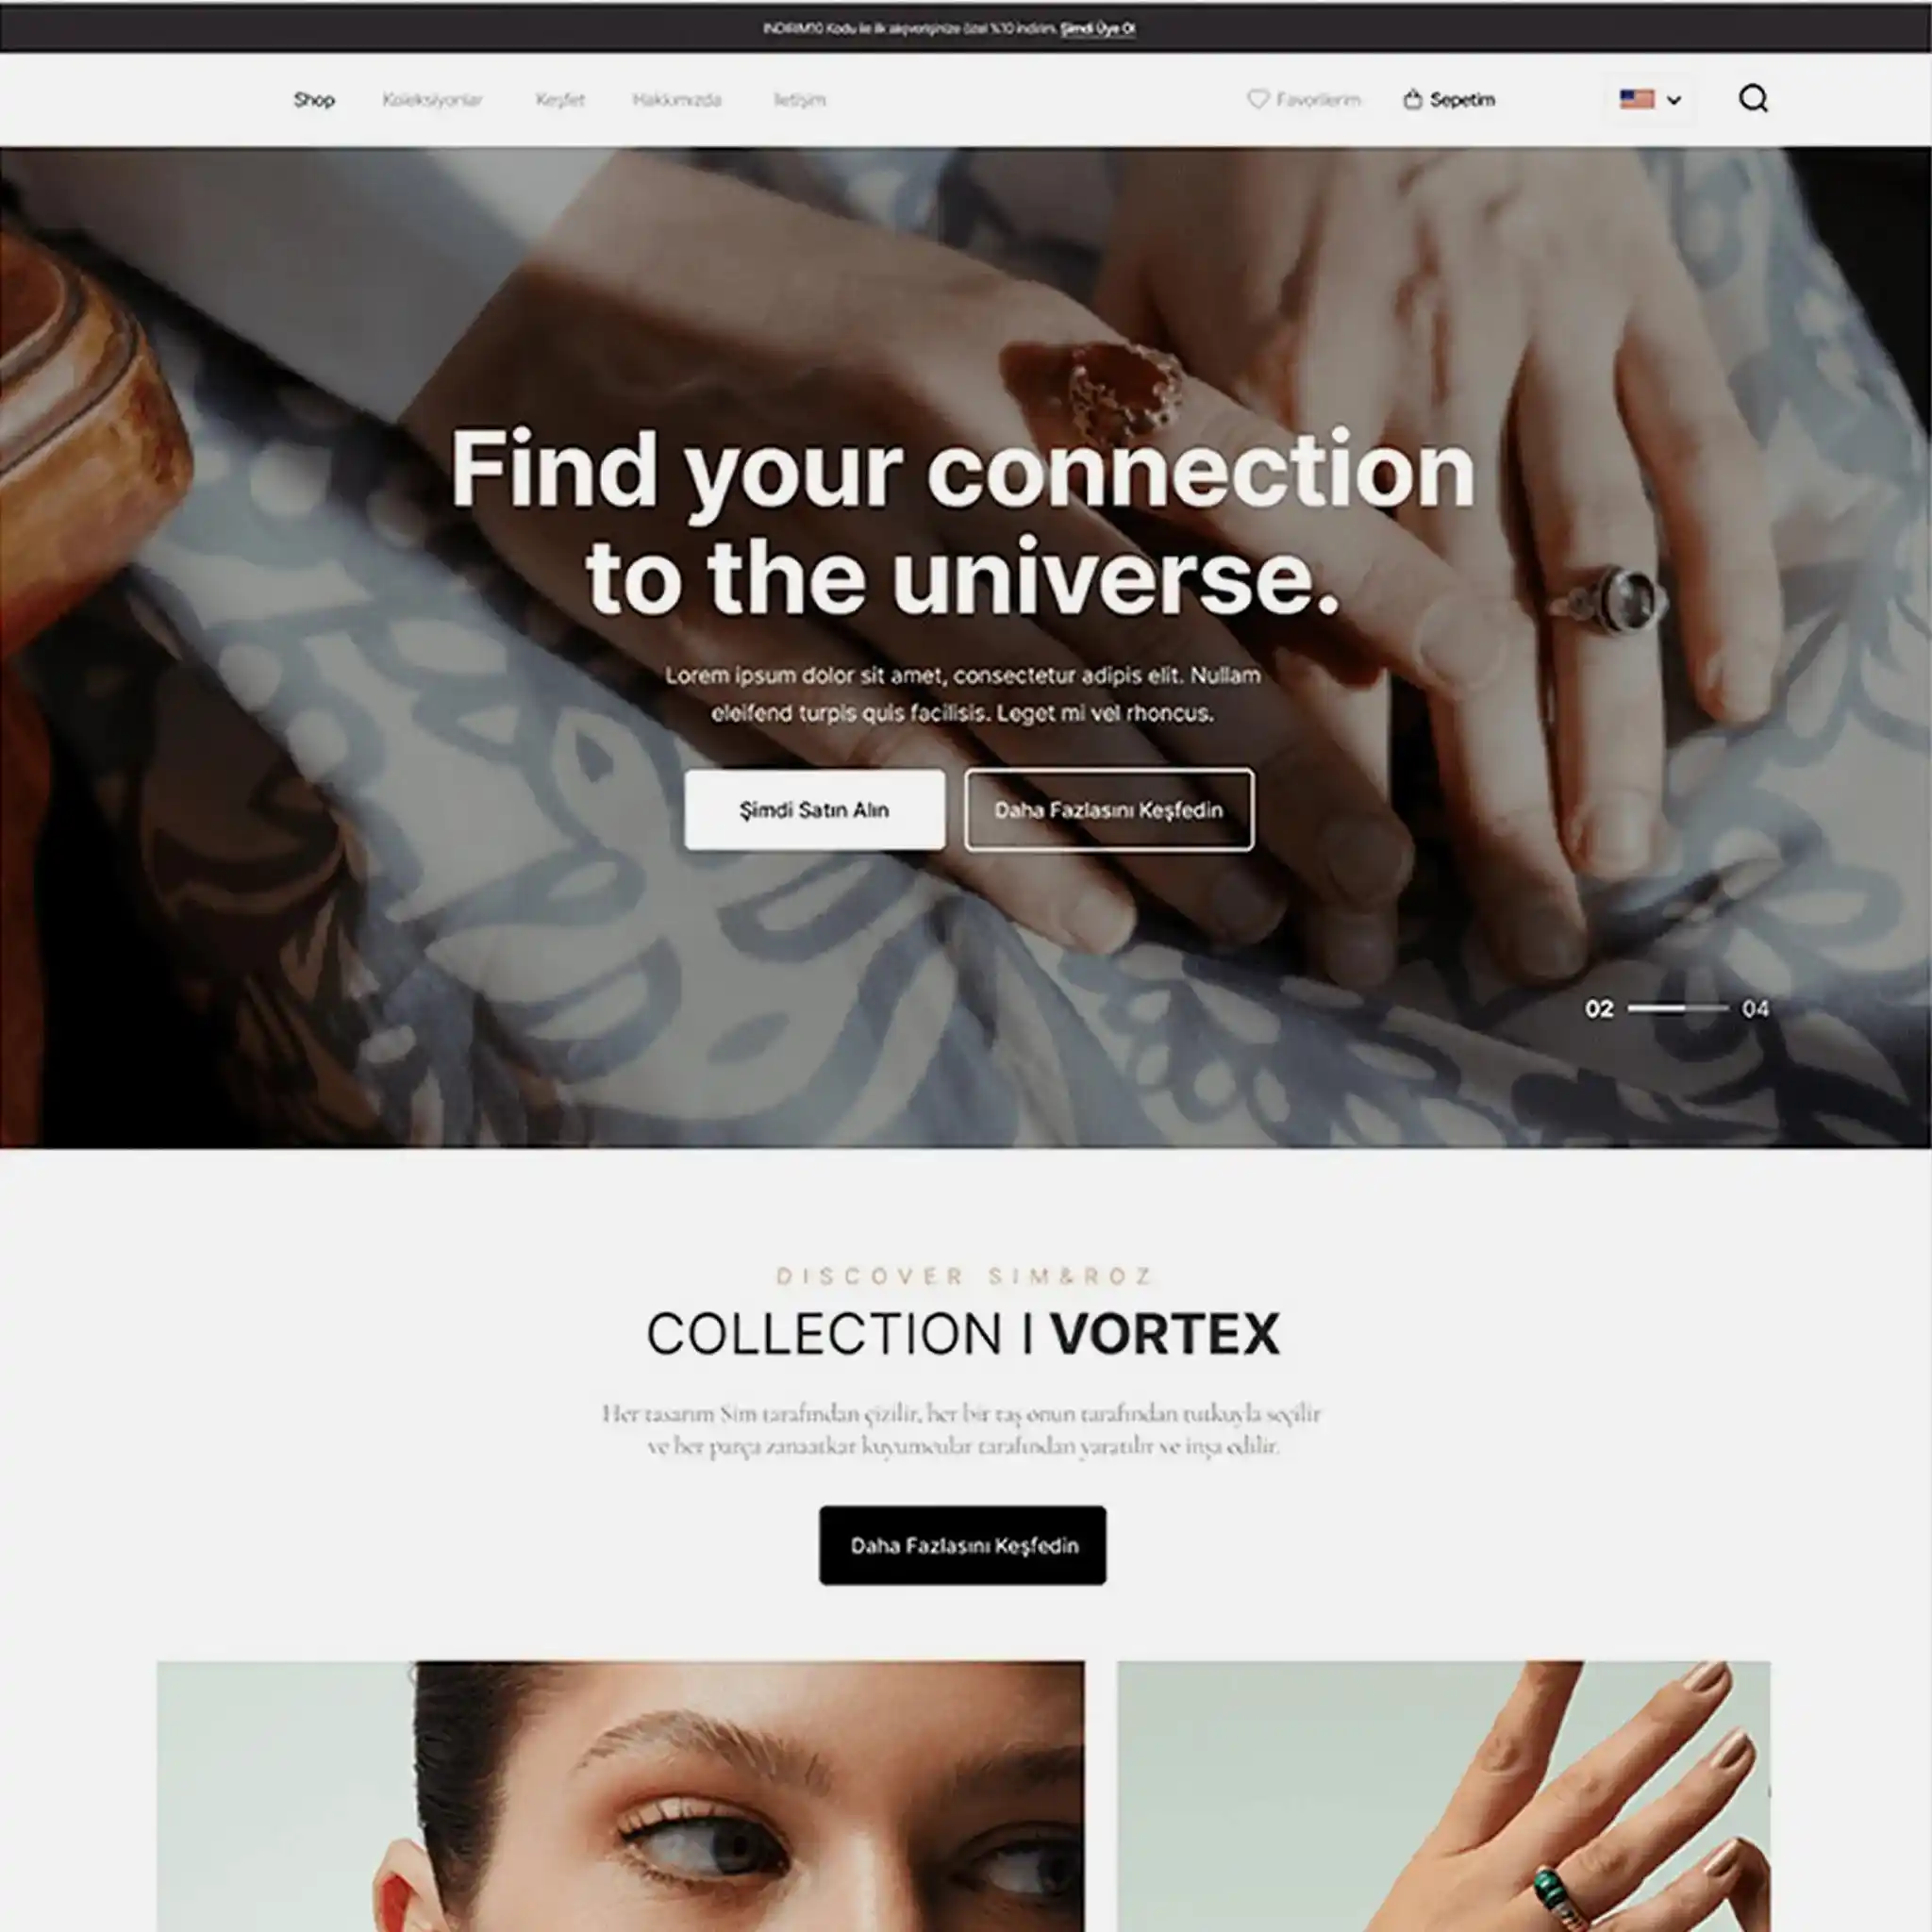This screenshot has height=1932, width=1932.
Task: Go to the Keşfet nav link
Action: point(560,100)
